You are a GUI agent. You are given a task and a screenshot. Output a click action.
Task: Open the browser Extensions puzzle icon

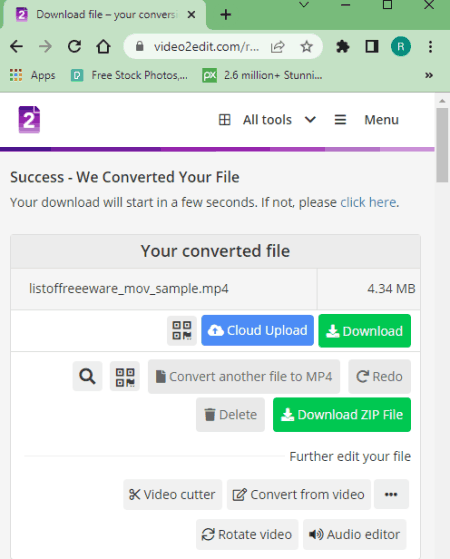[x=343, y=47]
